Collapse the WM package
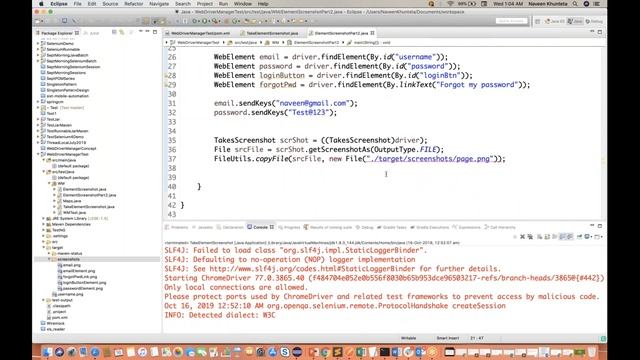The width and height of the screenshot is (640, 360). (x=49, y=184)
